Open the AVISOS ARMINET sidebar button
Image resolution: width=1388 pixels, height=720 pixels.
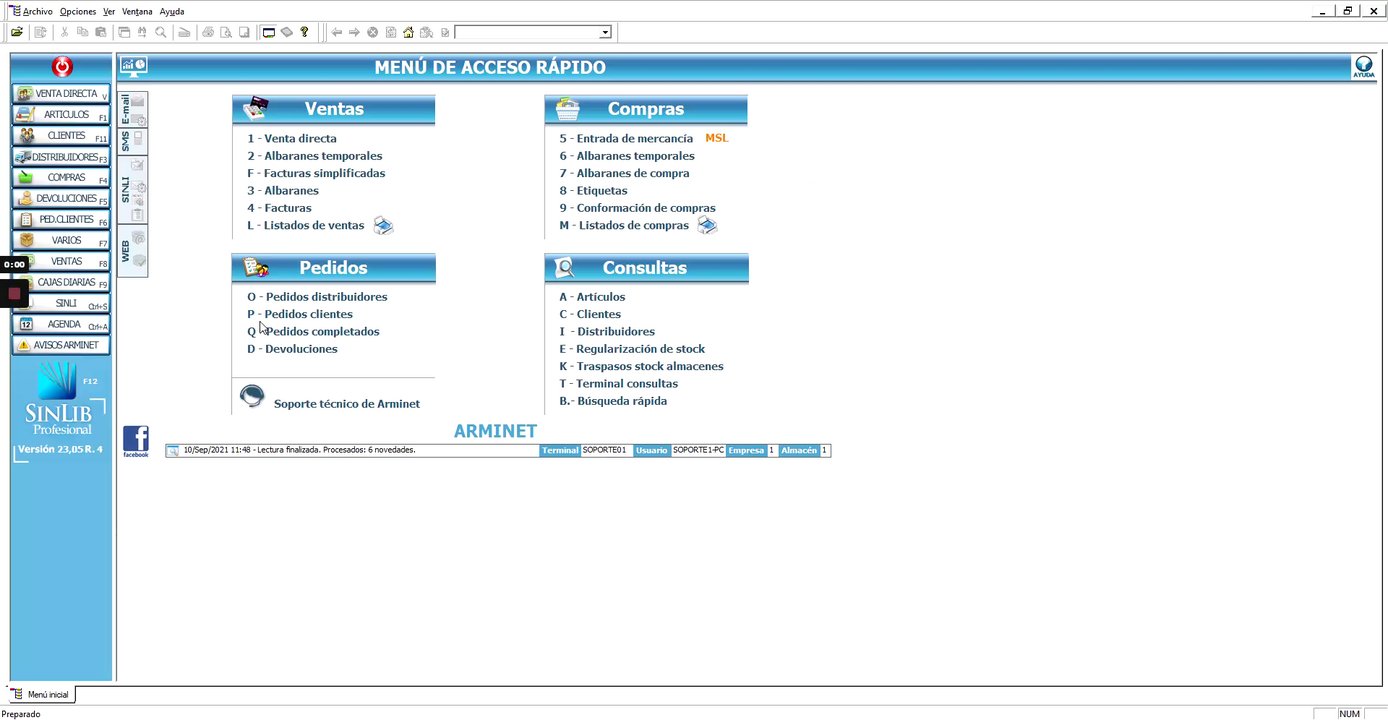point(62,345)
